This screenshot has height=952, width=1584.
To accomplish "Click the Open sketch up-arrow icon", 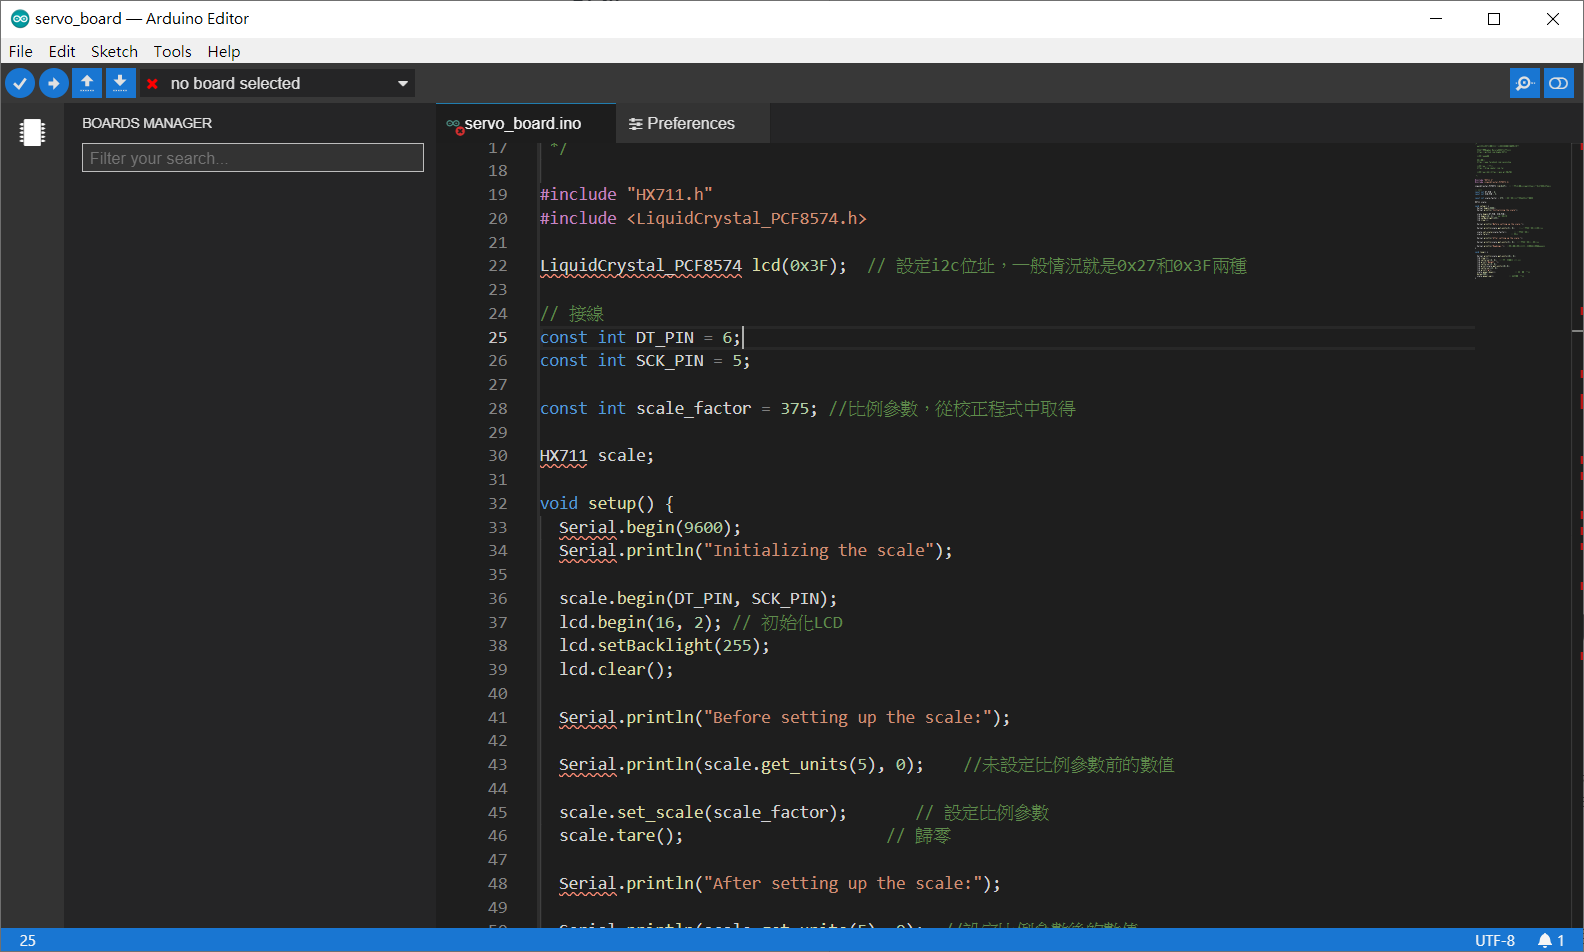I will click(87, 83).
